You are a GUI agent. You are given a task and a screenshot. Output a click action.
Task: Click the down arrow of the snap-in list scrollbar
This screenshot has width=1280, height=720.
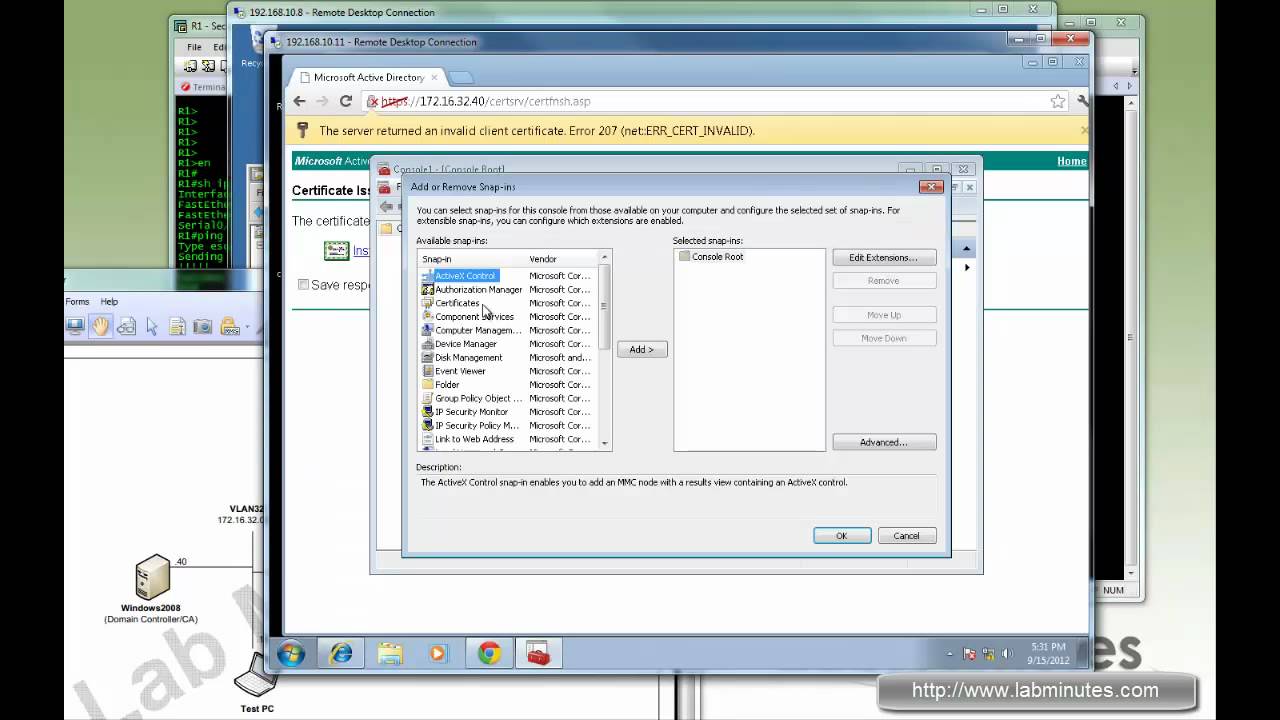tap(605, 443)
